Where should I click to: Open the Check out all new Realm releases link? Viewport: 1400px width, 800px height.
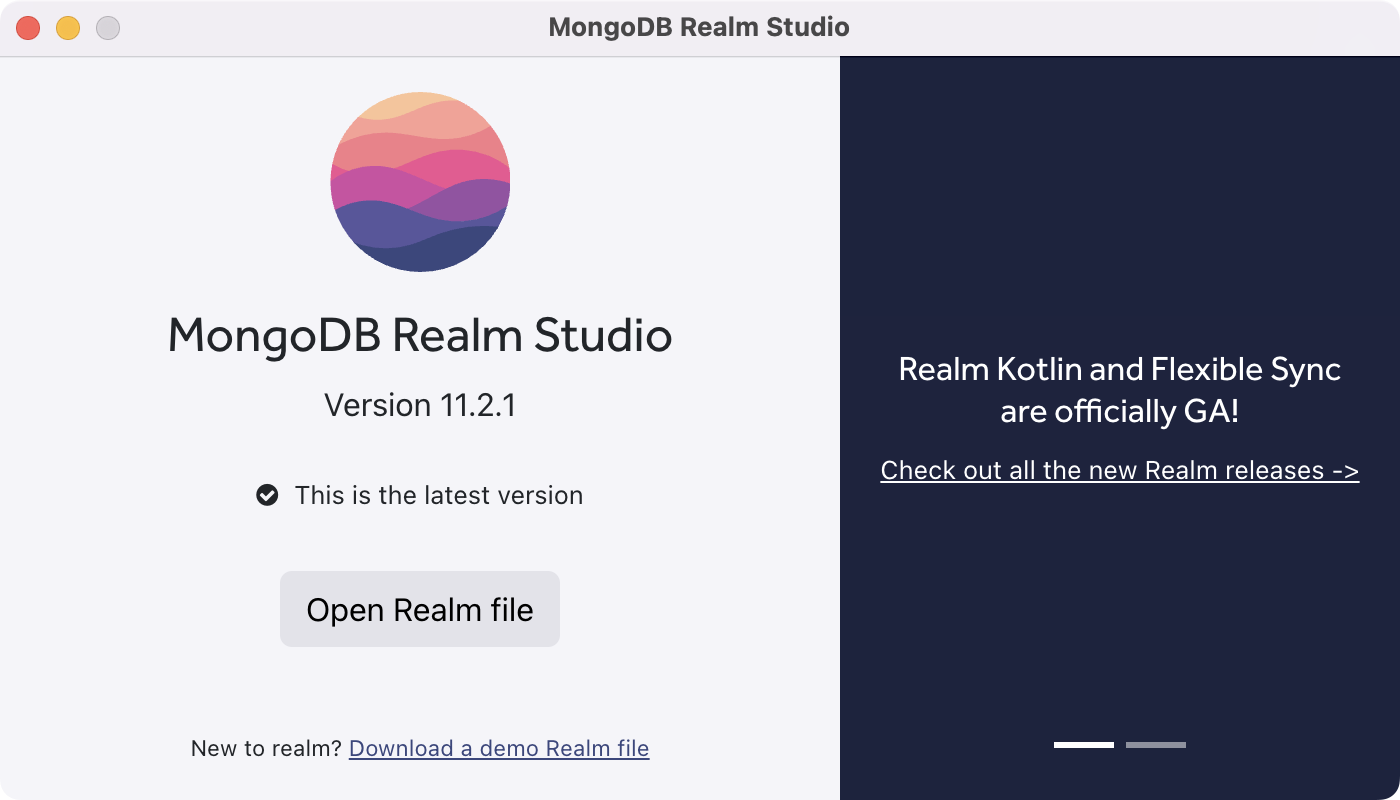1120,470
